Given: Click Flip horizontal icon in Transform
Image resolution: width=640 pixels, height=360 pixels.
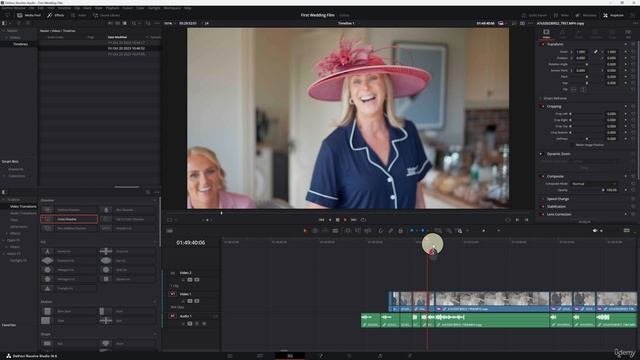Looking at the screenshot, I should (573, 89).
